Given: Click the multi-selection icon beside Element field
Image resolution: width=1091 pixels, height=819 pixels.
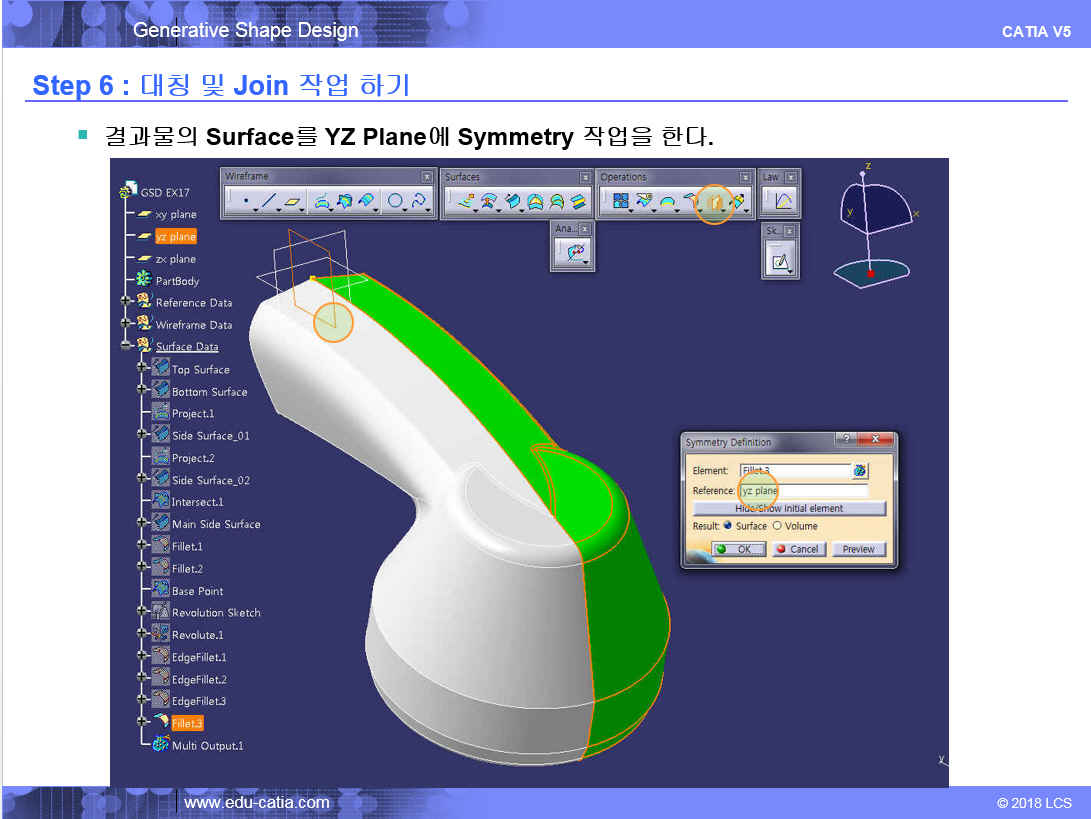Looking at the screenshot, I should pos(859,470).
